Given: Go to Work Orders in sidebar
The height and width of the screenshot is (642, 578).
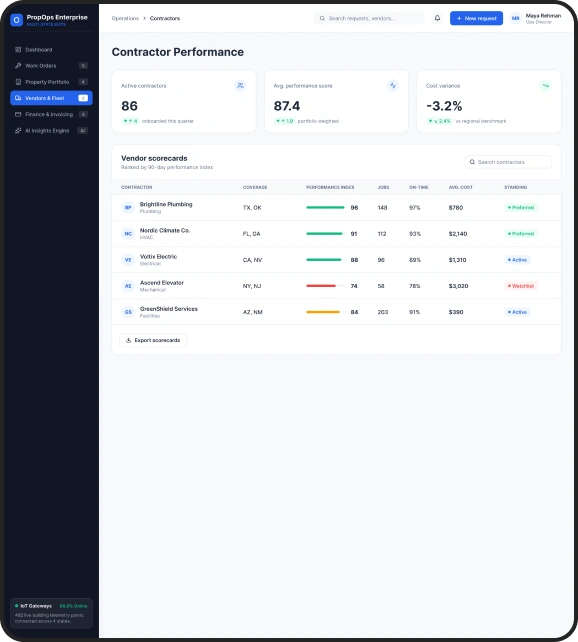Looking at the screenshot, I should pyautogui.click(x=51, y=66).
